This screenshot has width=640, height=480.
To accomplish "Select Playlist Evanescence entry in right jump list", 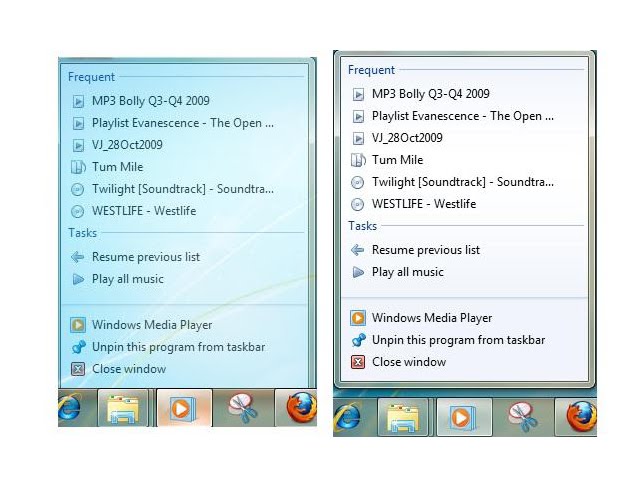I will click(x=465, y=116).
